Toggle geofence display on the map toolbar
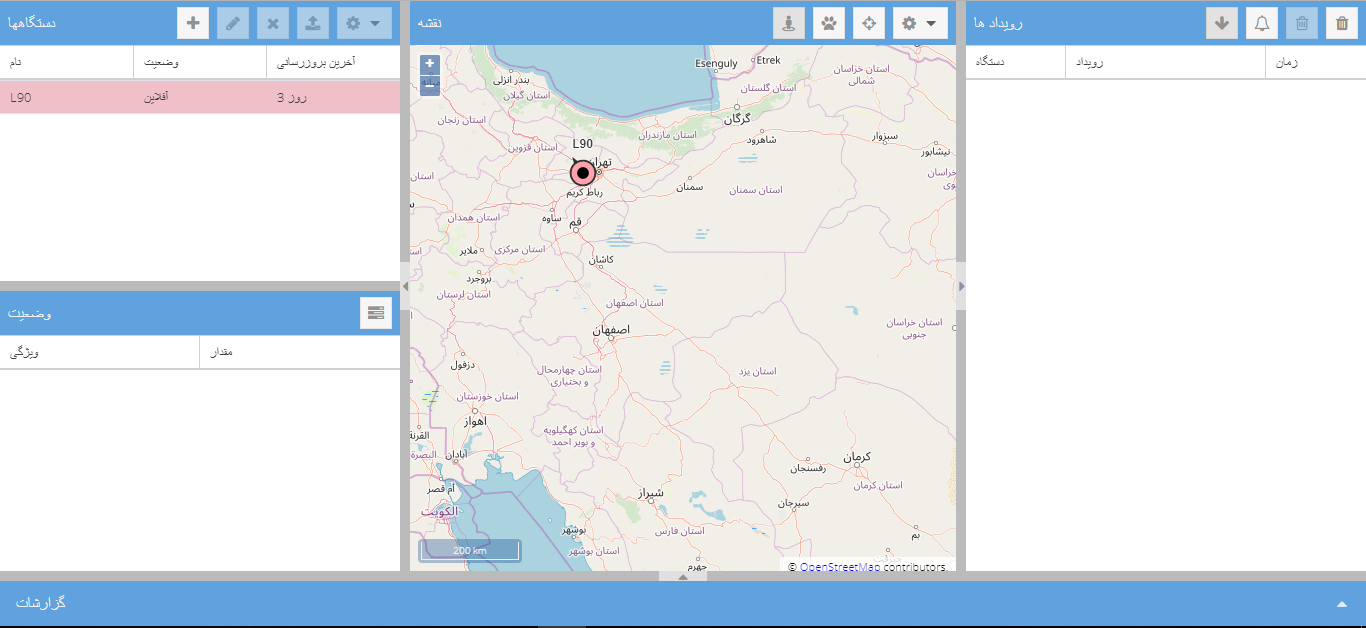 (x=789, y=23)
